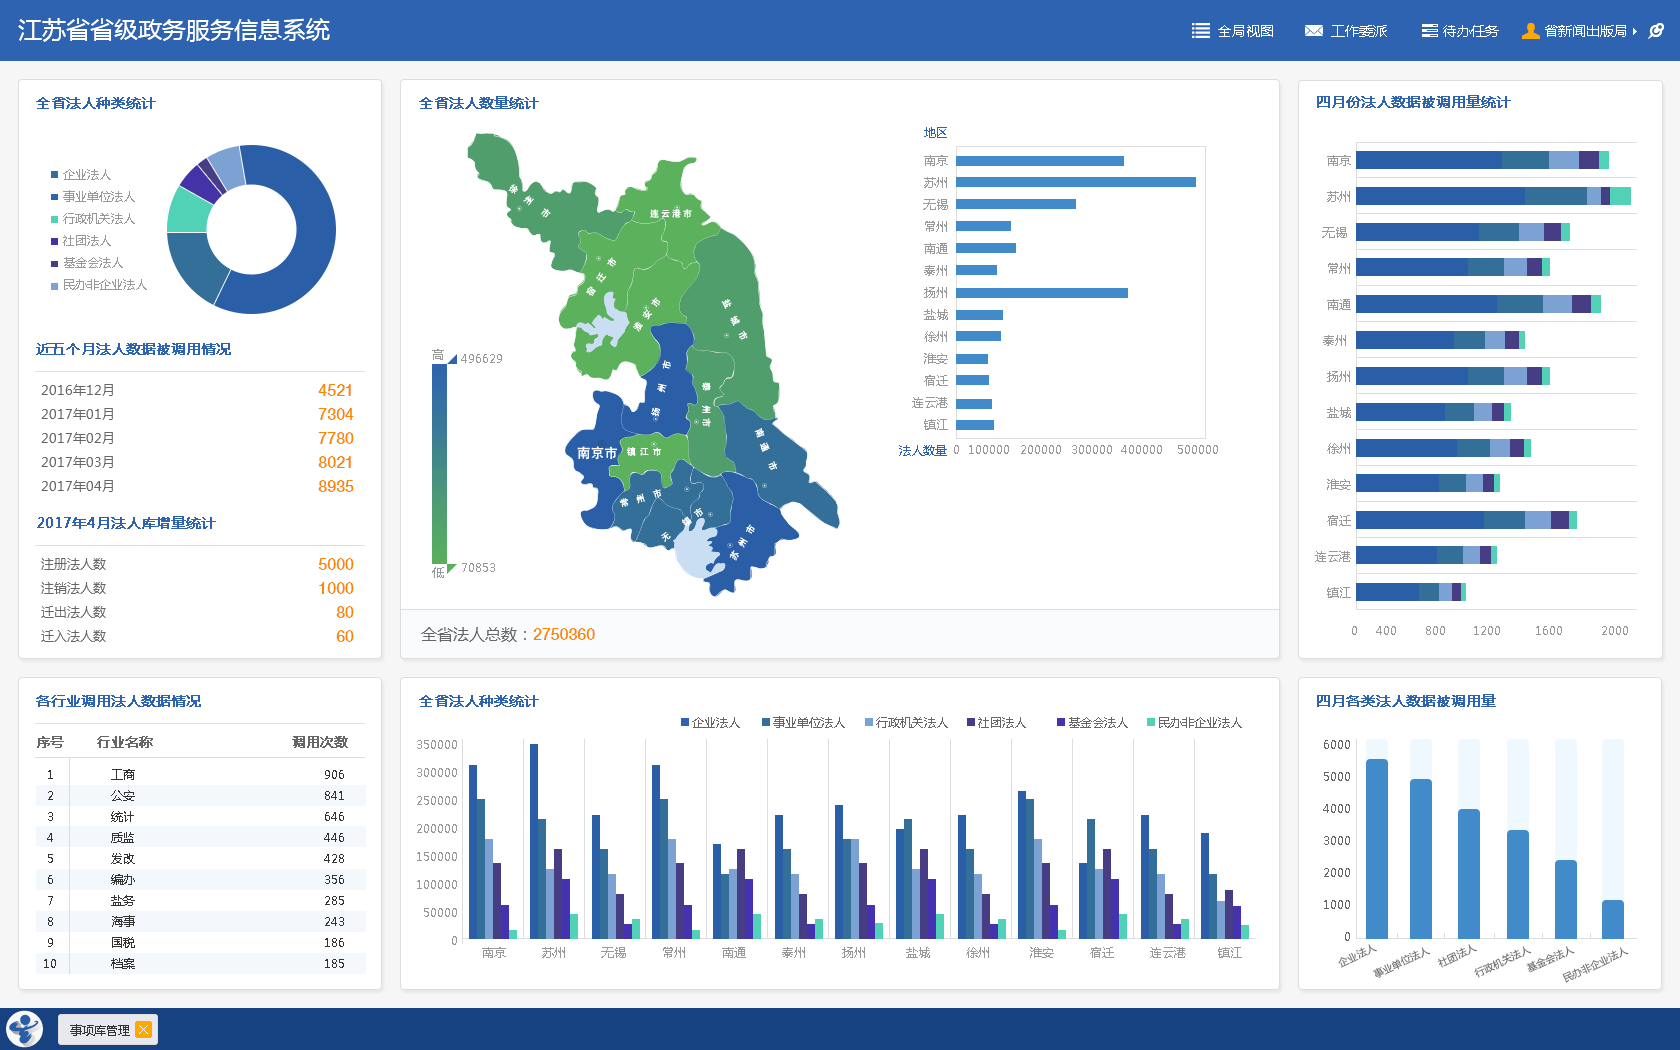This screenshot has height=1050, width=1680.
Task: Click the 南京 bar in 地区 chart
Action: [x=1040, y=161]
